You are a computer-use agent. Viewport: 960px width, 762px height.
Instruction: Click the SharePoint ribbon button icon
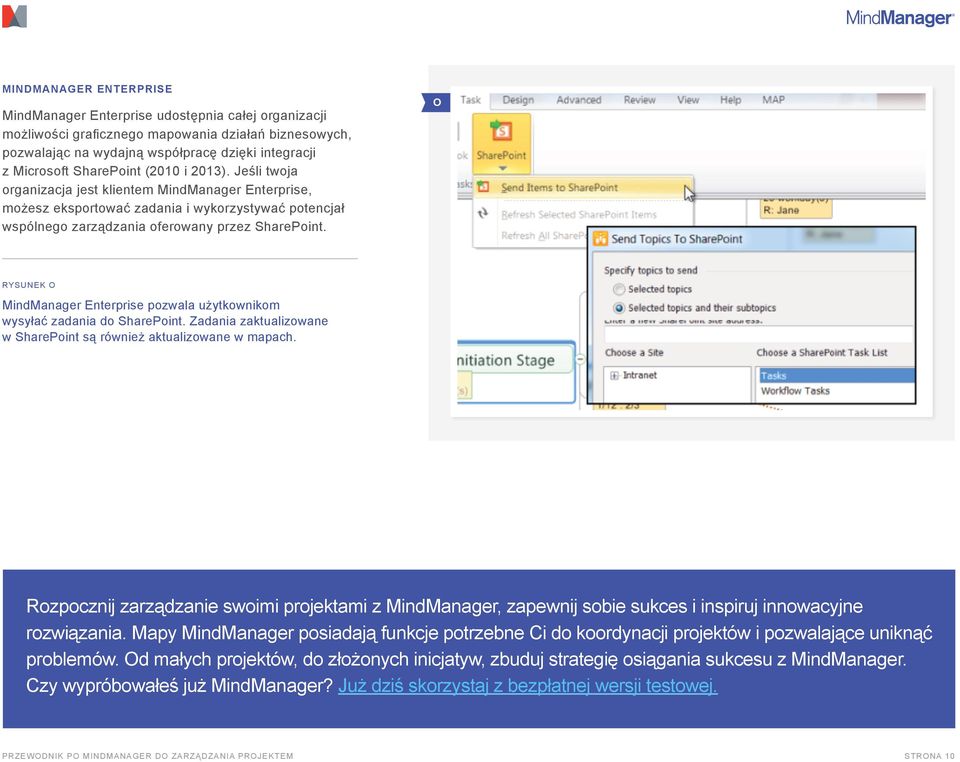coord(501,131)
